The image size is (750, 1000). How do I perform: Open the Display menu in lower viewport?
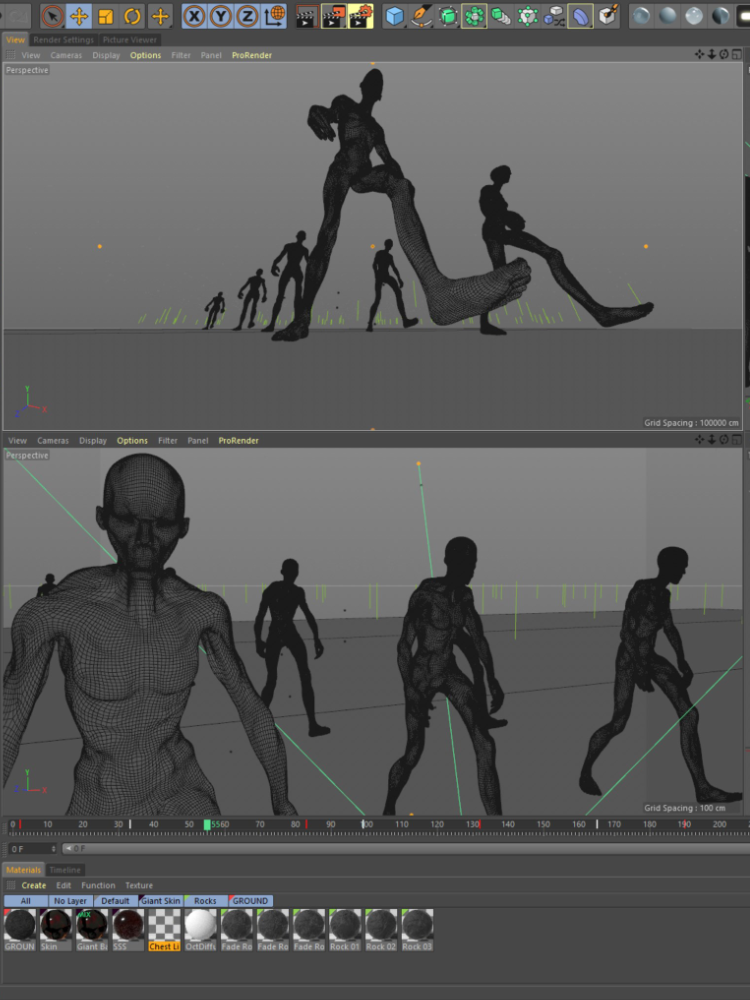tap(93, 440)
